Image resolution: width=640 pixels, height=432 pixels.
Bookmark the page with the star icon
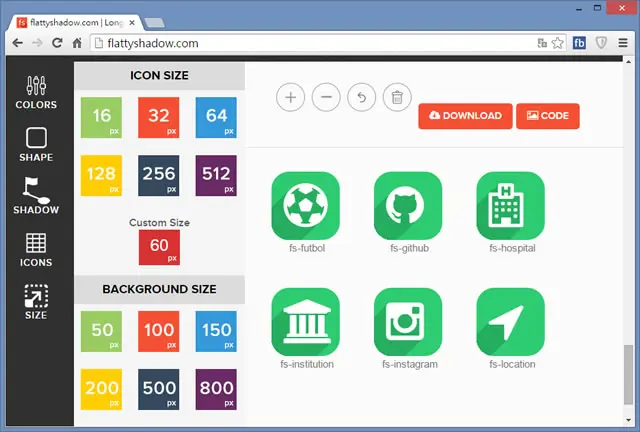558,43
